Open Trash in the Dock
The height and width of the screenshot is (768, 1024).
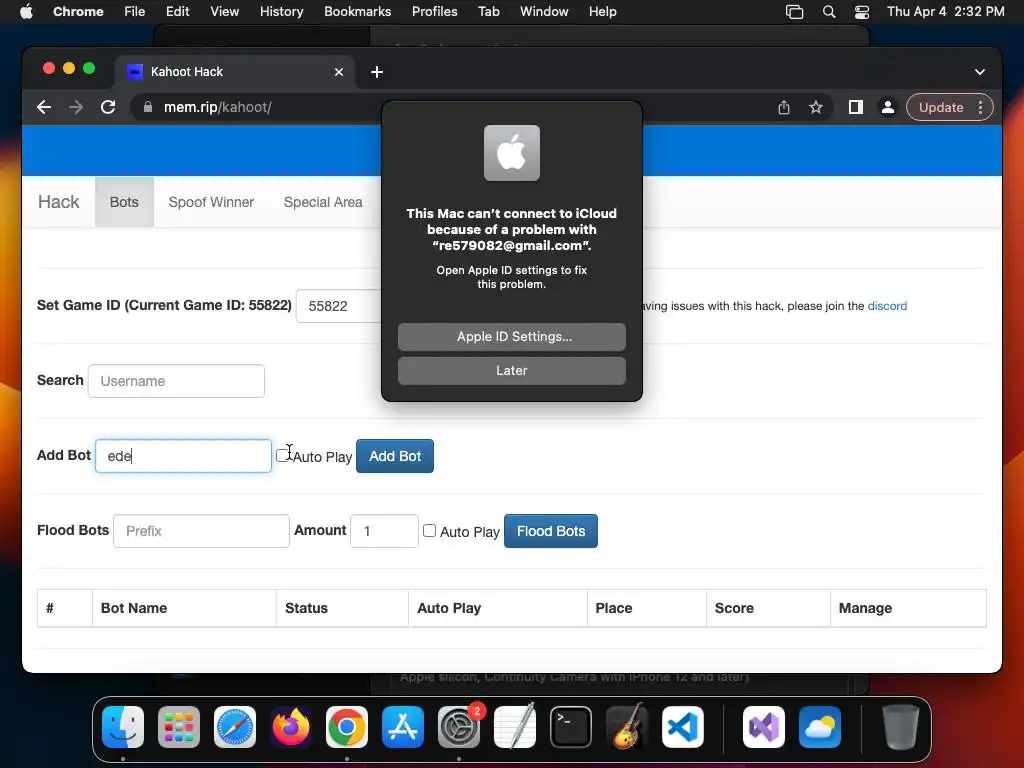(x=901, y=727)
